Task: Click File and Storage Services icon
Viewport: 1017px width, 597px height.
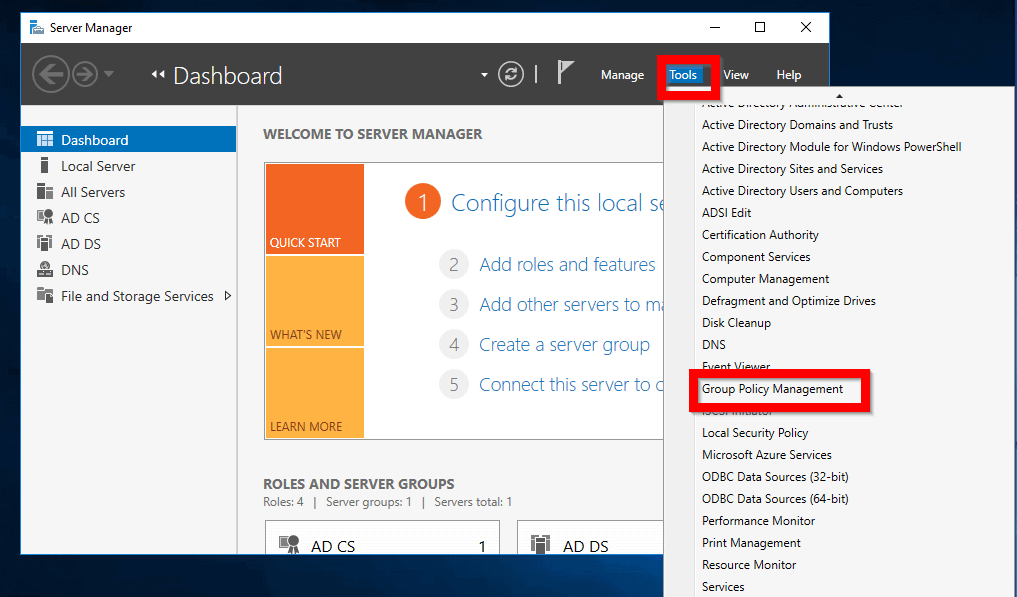Action: (x=45, y=295)
